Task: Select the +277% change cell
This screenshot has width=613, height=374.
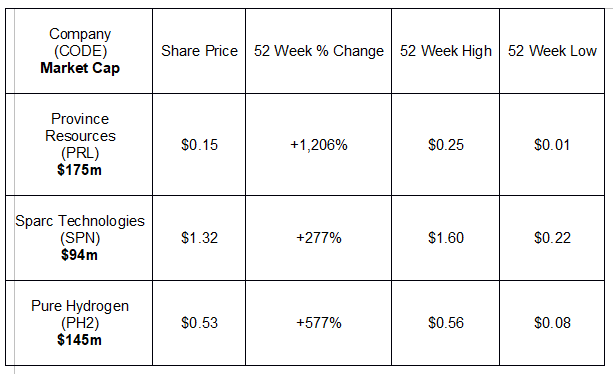Action: click(319, 238)
